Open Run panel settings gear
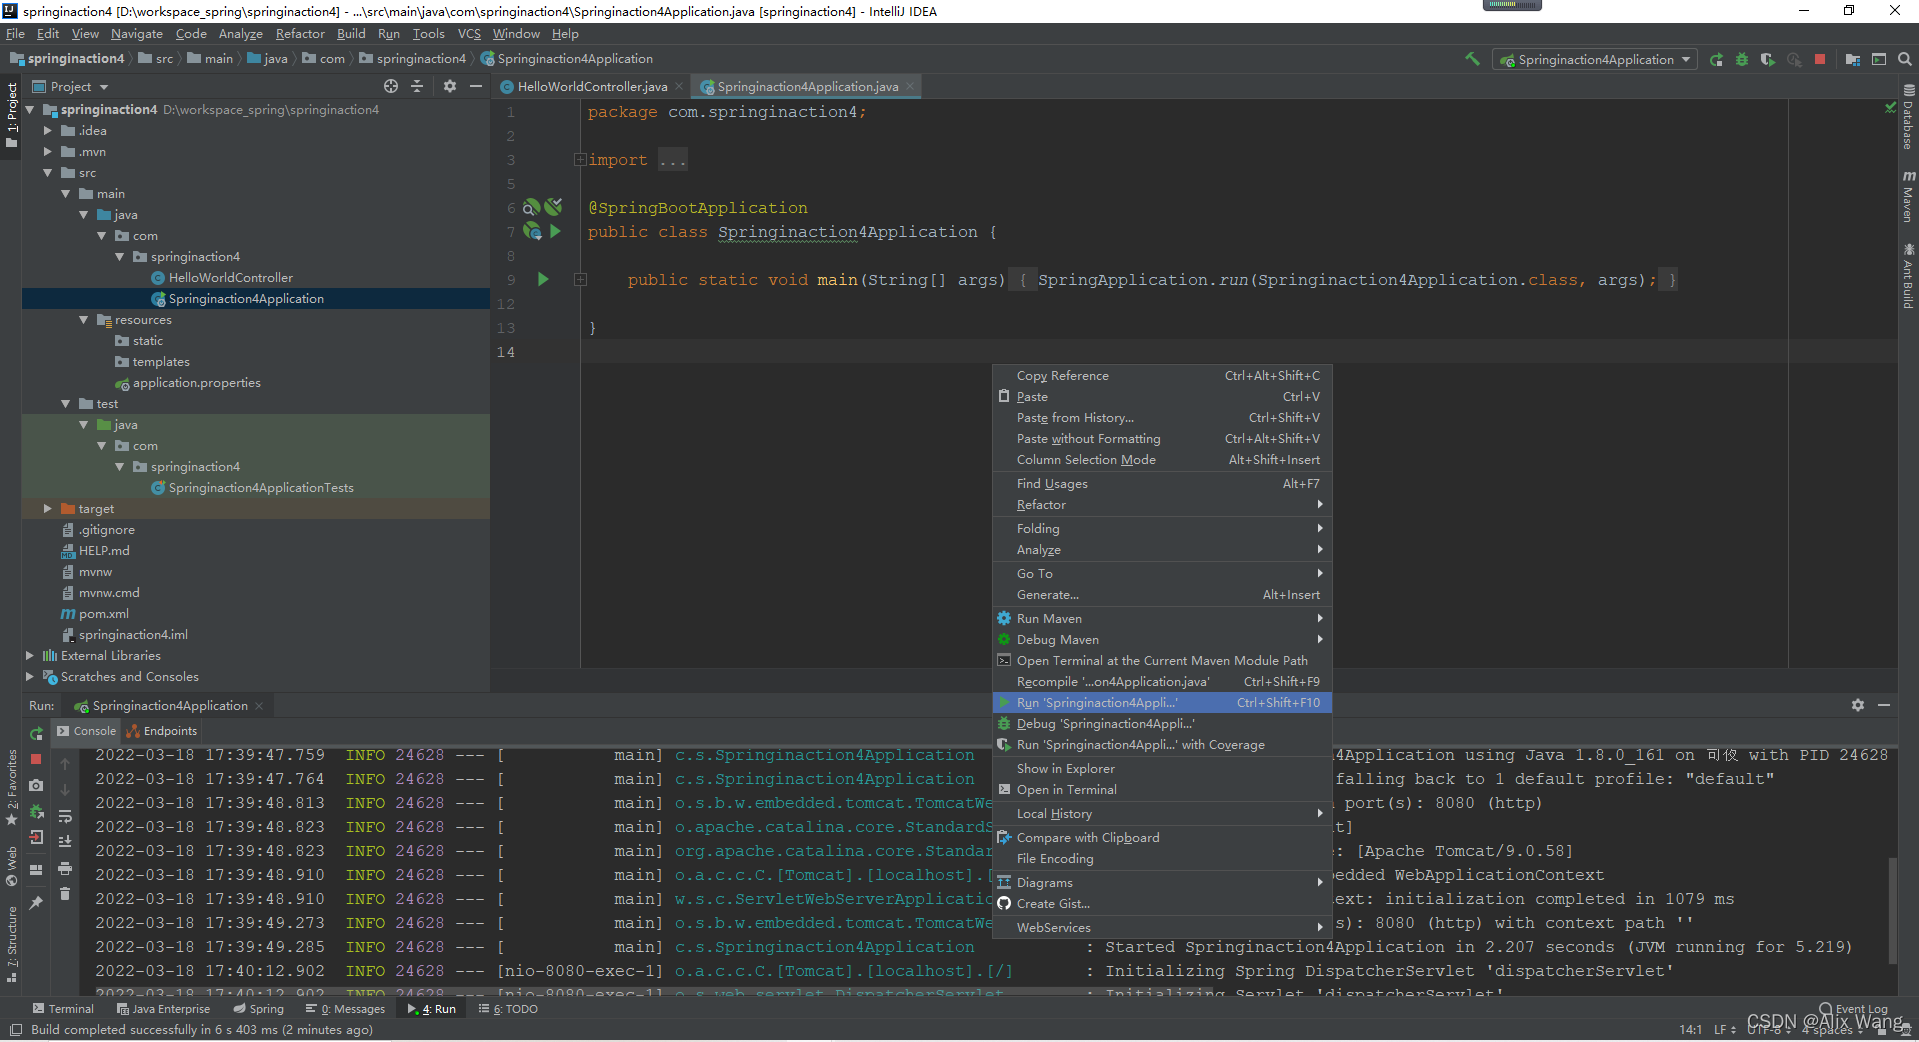This screenshot has width=1919, height=1042. coord(1857,705)
